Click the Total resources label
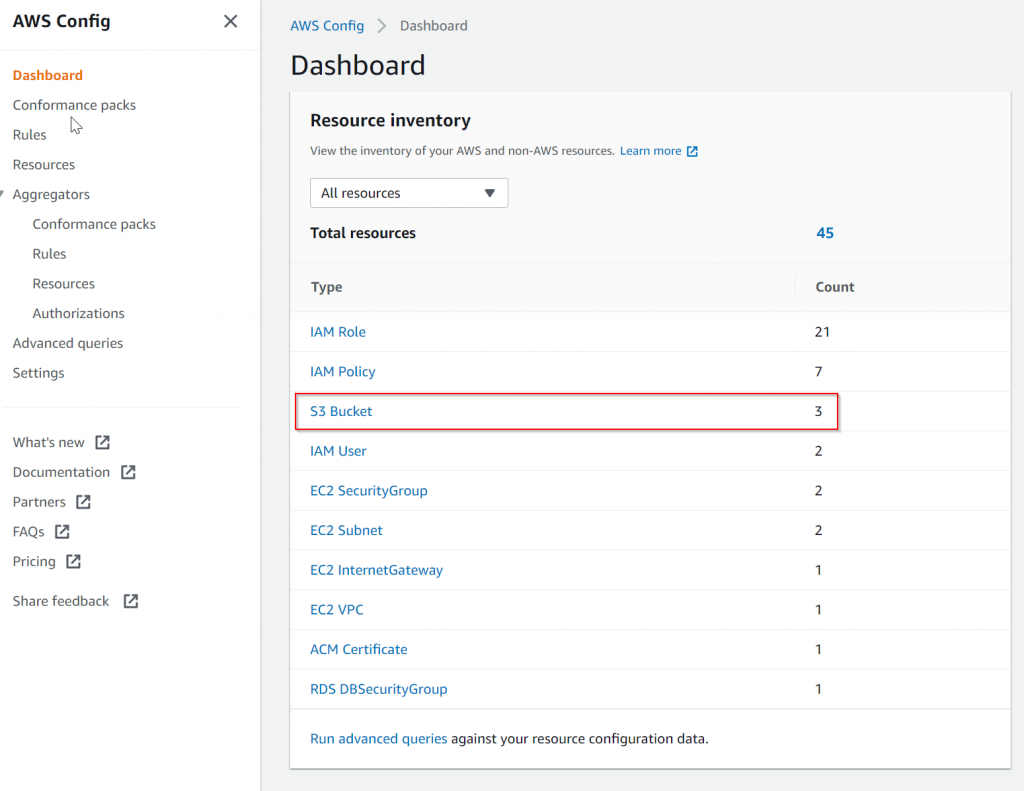1024x791 pixels. 363,233
